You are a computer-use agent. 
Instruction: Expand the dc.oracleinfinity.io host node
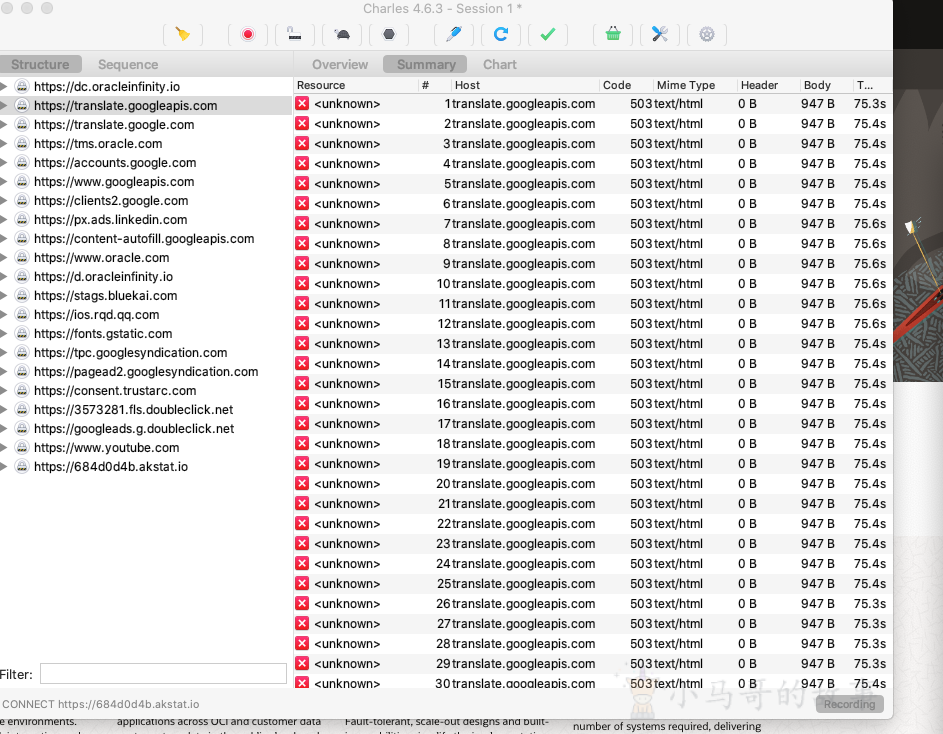4,87
